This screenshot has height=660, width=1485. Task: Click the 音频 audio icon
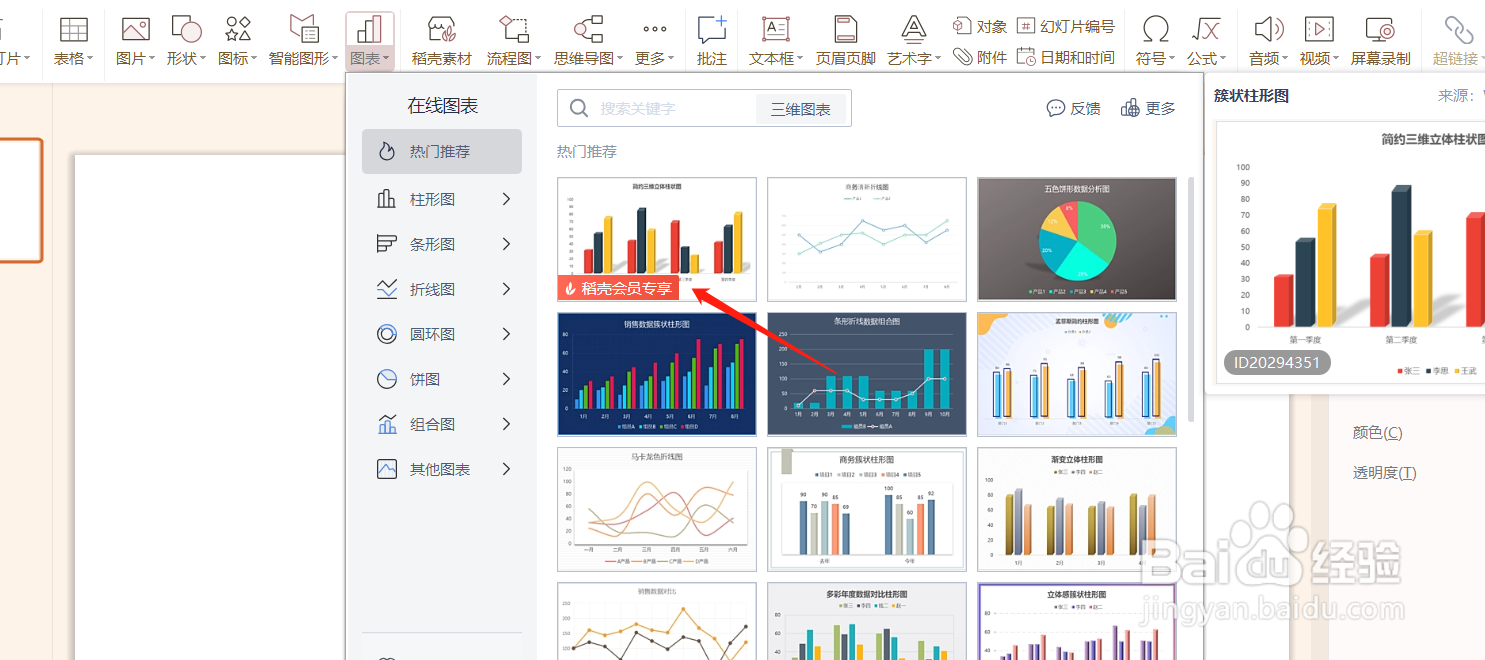(x=1269, y=29)
